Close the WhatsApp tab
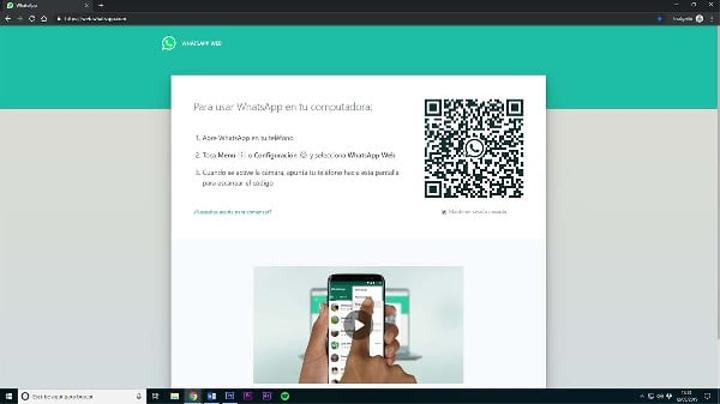Image resolution: width=720 pixels, height=404 pixels. [88, 5]
